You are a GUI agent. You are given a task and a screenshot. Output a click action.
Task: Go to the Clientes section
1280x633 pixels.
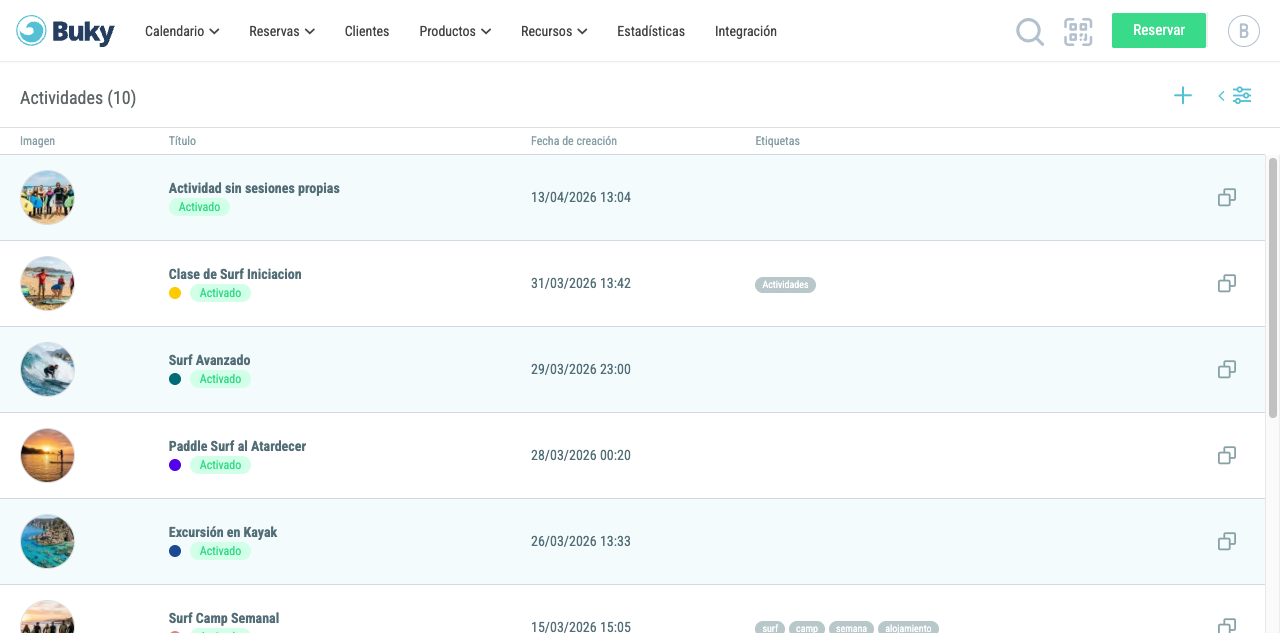point(367,31)
